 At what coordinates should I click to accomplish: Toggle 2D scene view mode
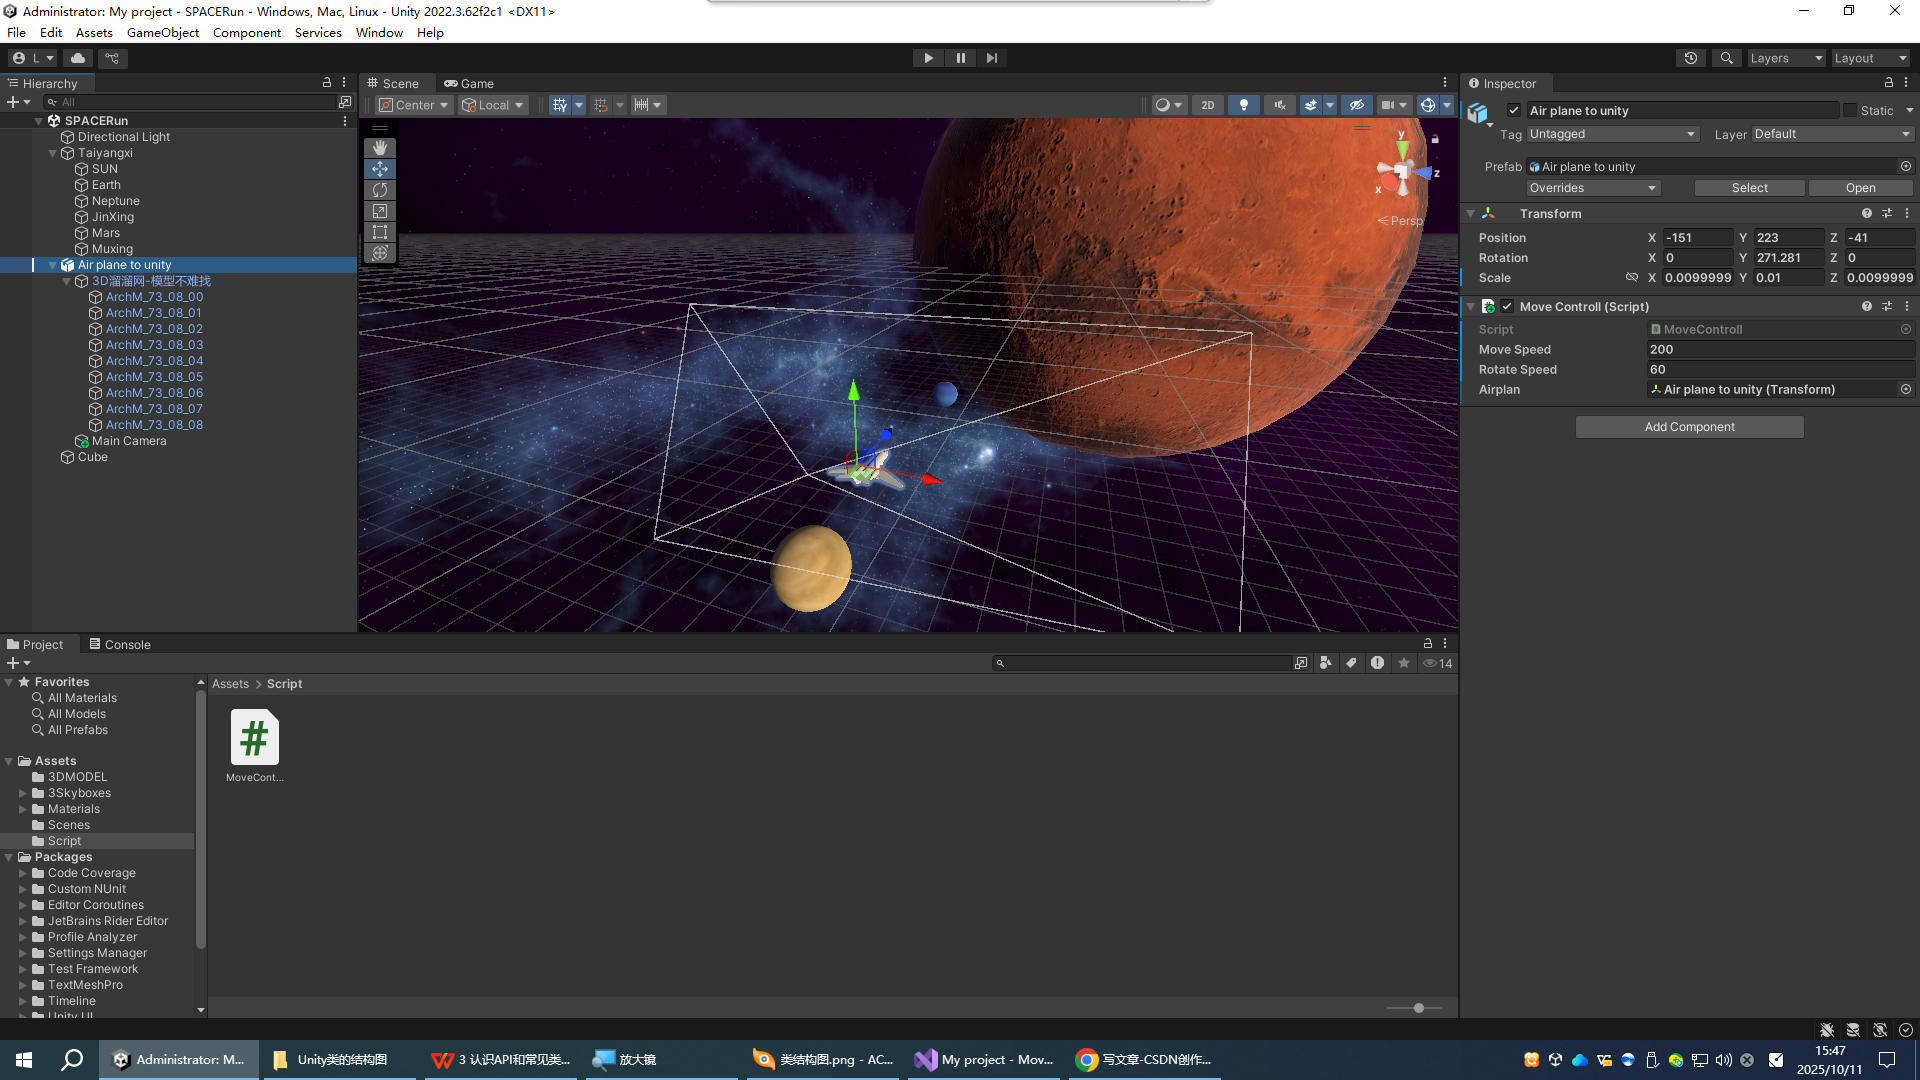[1207, 105]
